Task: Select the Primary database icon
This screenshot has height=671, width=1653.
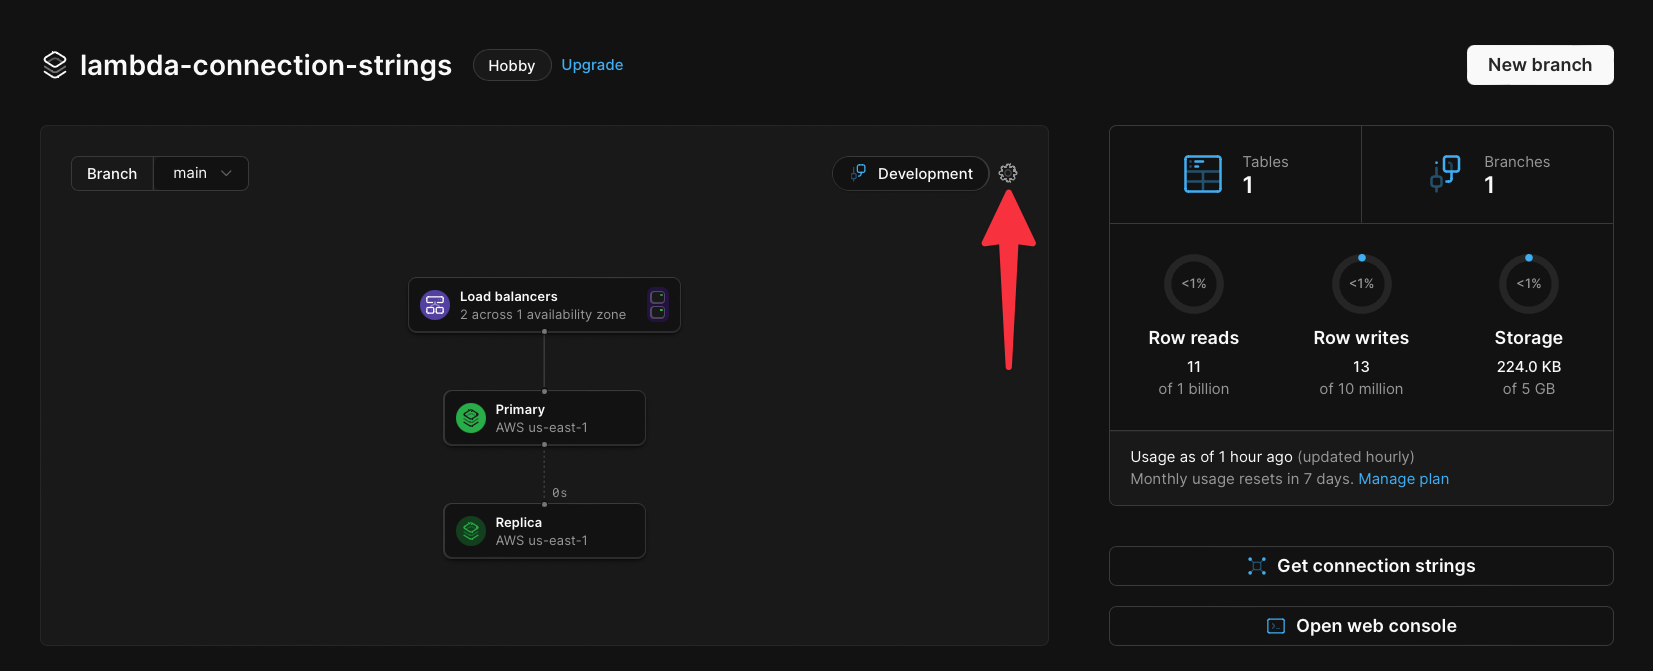Action: coord(471,418)
